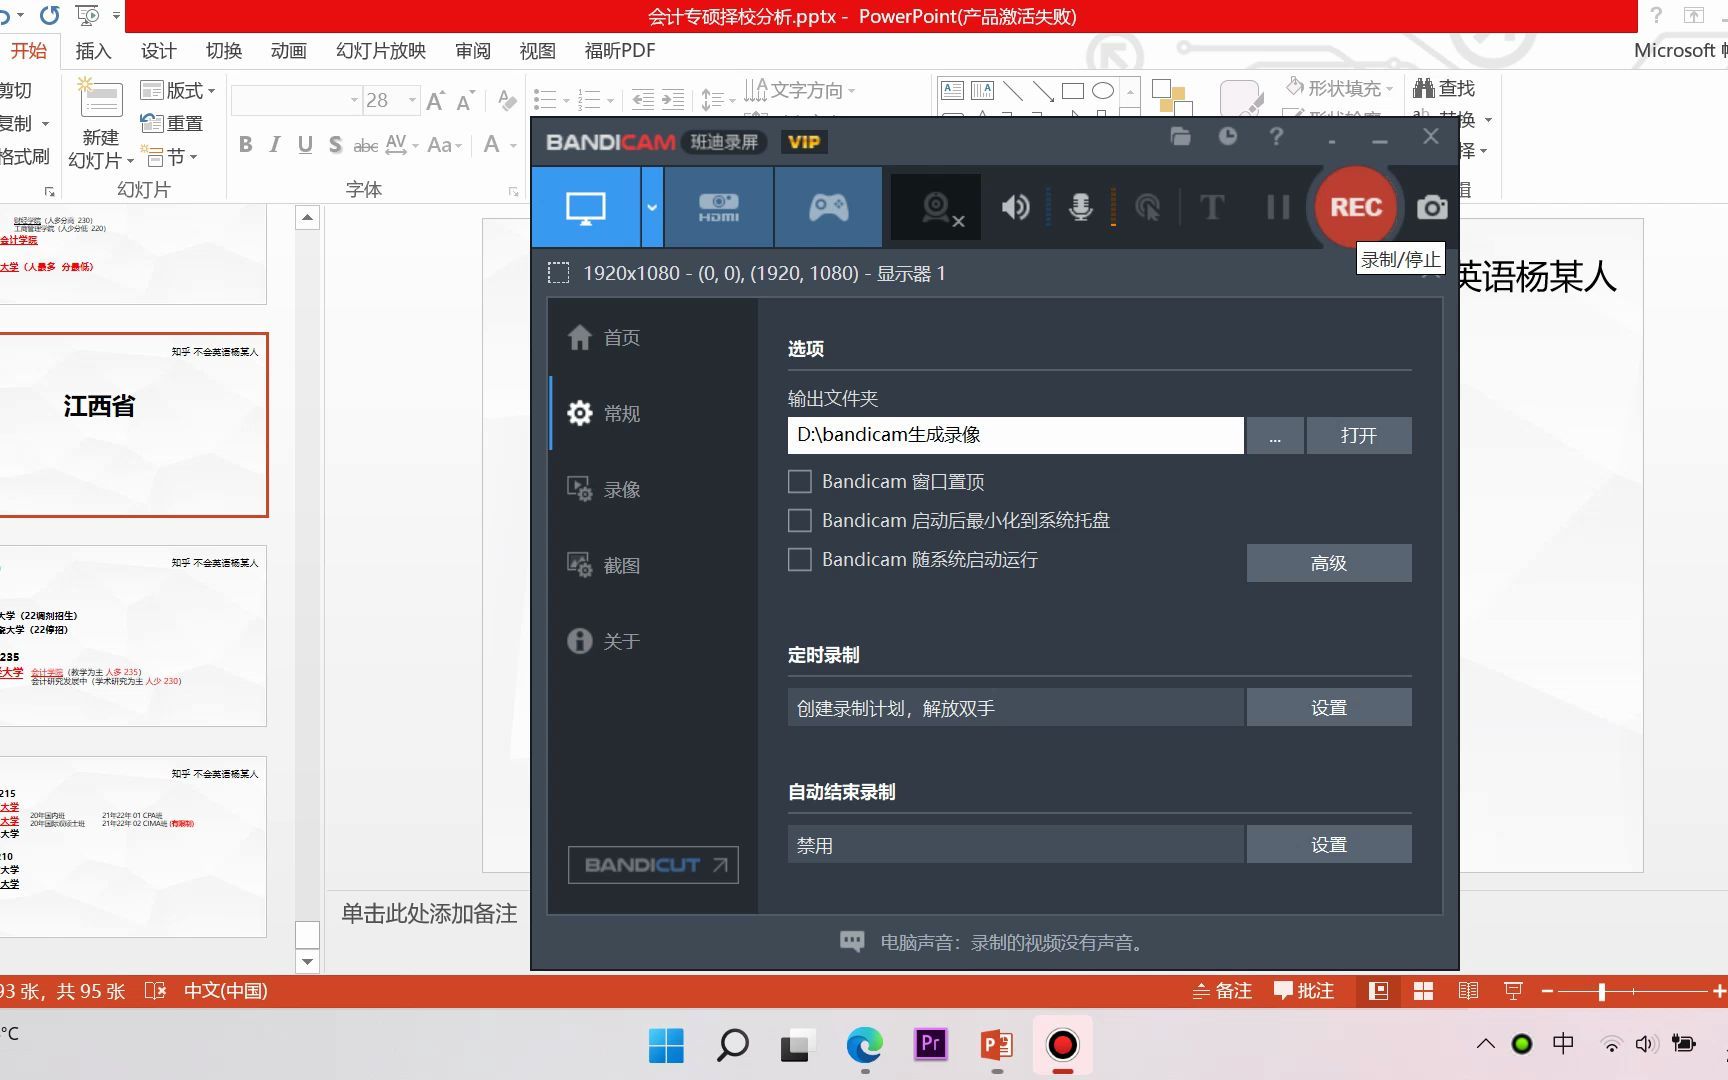Enable 随系统启动运行 checkbox

pos(800,560)
